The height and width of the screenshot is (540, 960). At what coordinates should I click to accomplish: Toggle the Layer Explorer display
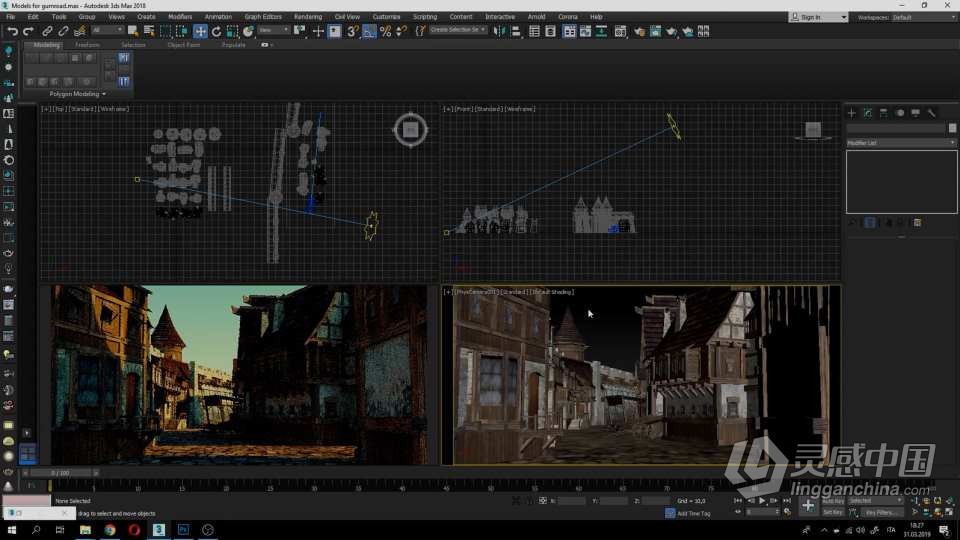click(550, 31)
